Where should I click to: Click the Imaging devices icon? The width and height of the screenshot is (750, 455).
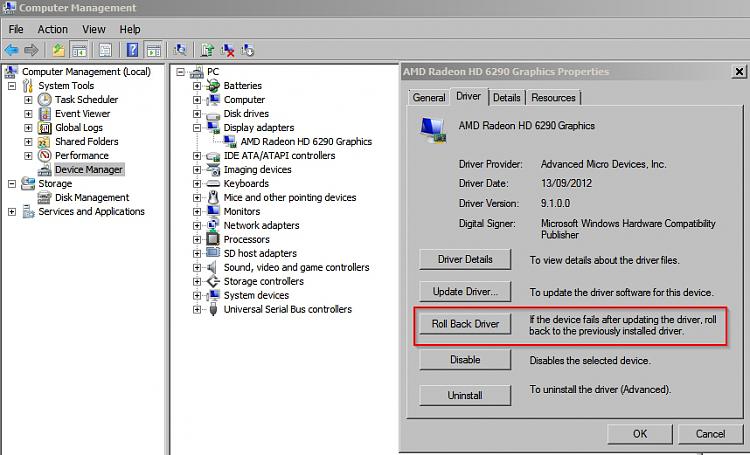click(213, 169)
